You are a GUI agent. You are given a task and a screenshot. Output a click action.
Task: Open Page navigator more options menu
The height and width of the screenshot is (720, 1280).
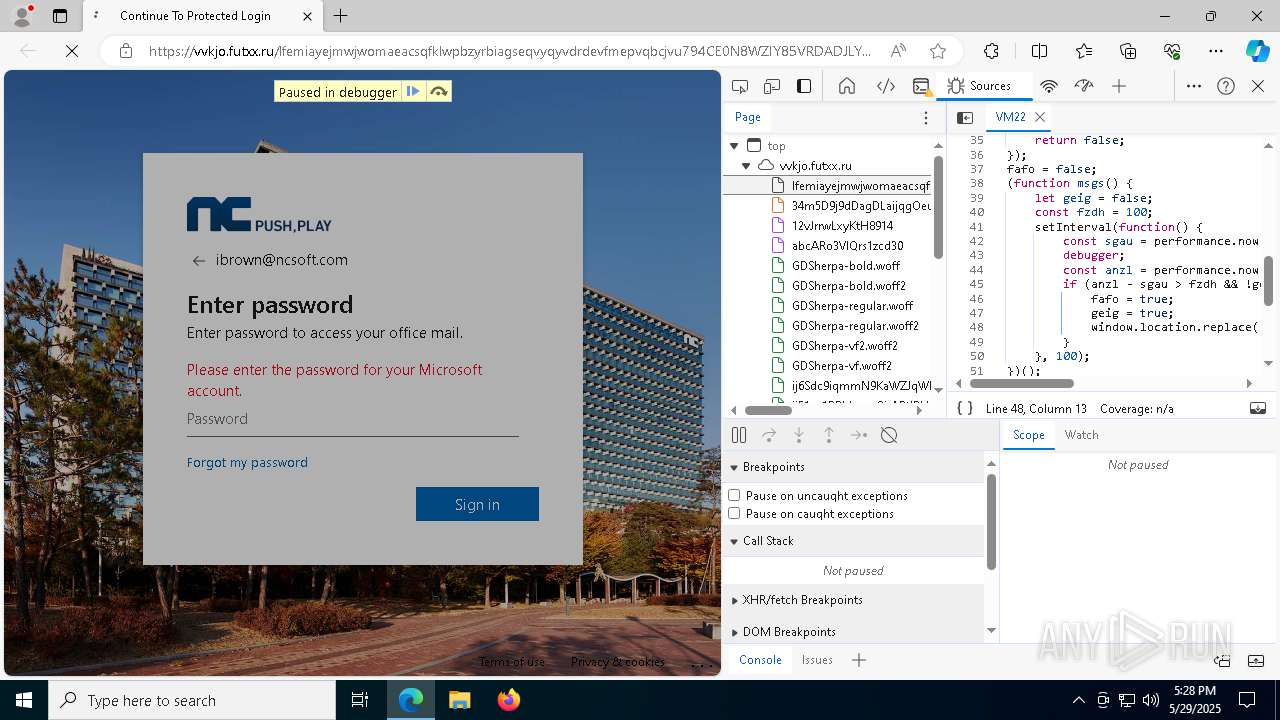coord(926,118)
